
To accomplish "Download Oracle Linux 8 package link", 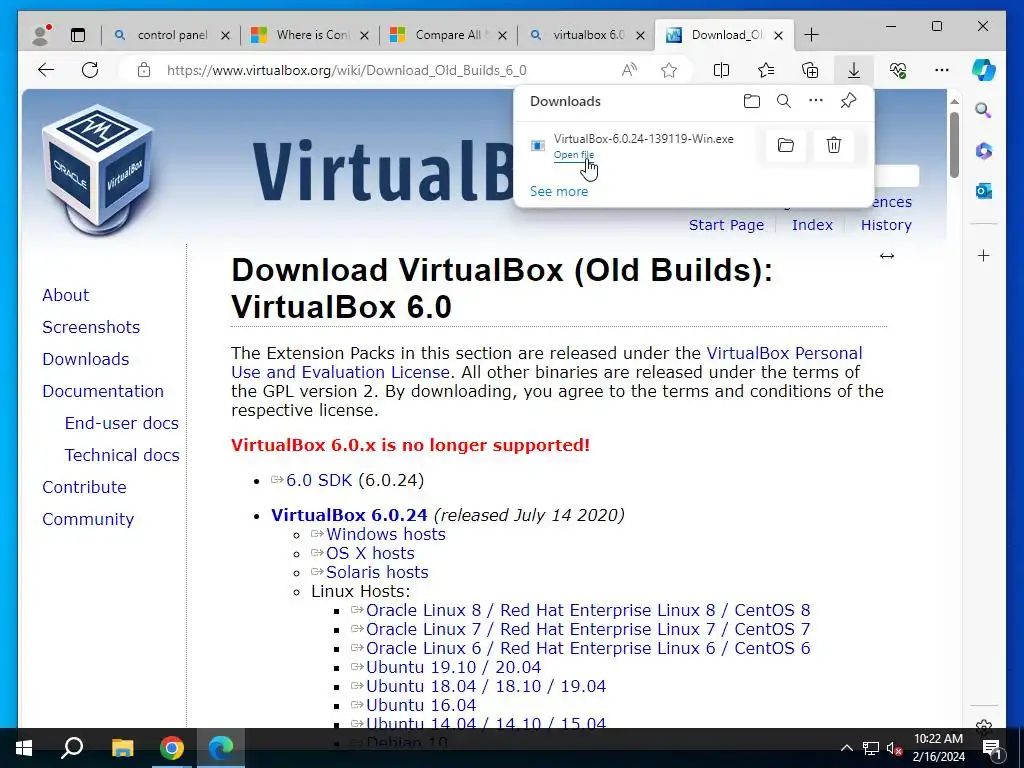I will tap(588, 610).
